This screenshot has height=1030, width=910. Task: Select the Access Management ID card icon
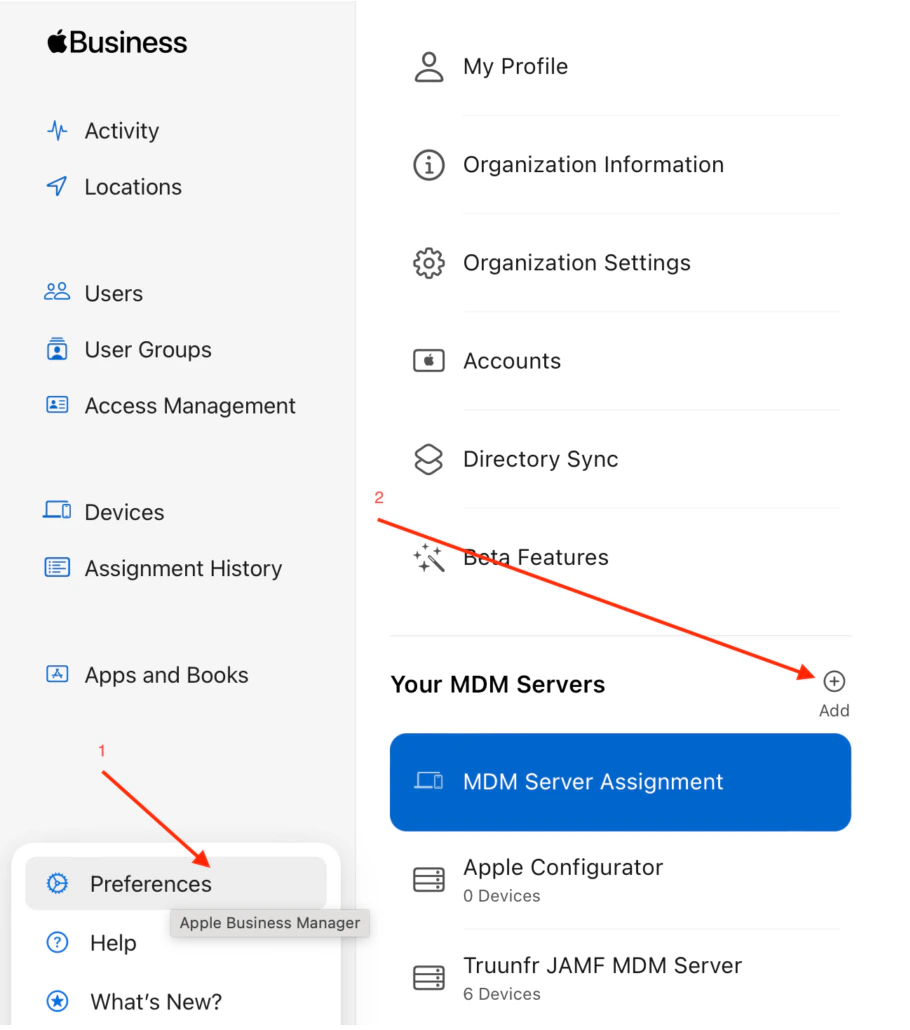pyautogui.click(x=57, y=405)
